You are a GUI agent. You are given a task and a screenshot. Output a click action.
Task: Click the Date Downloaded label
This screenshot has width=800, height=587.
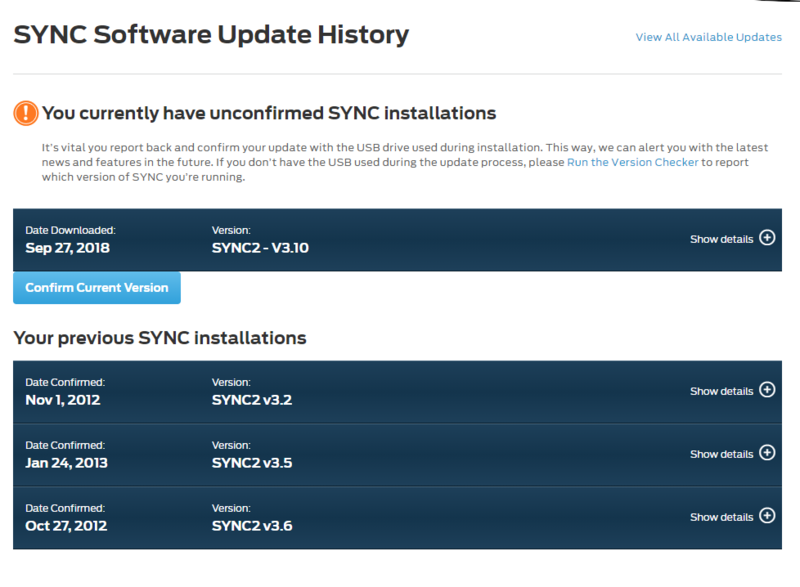(x=70, y=230)
